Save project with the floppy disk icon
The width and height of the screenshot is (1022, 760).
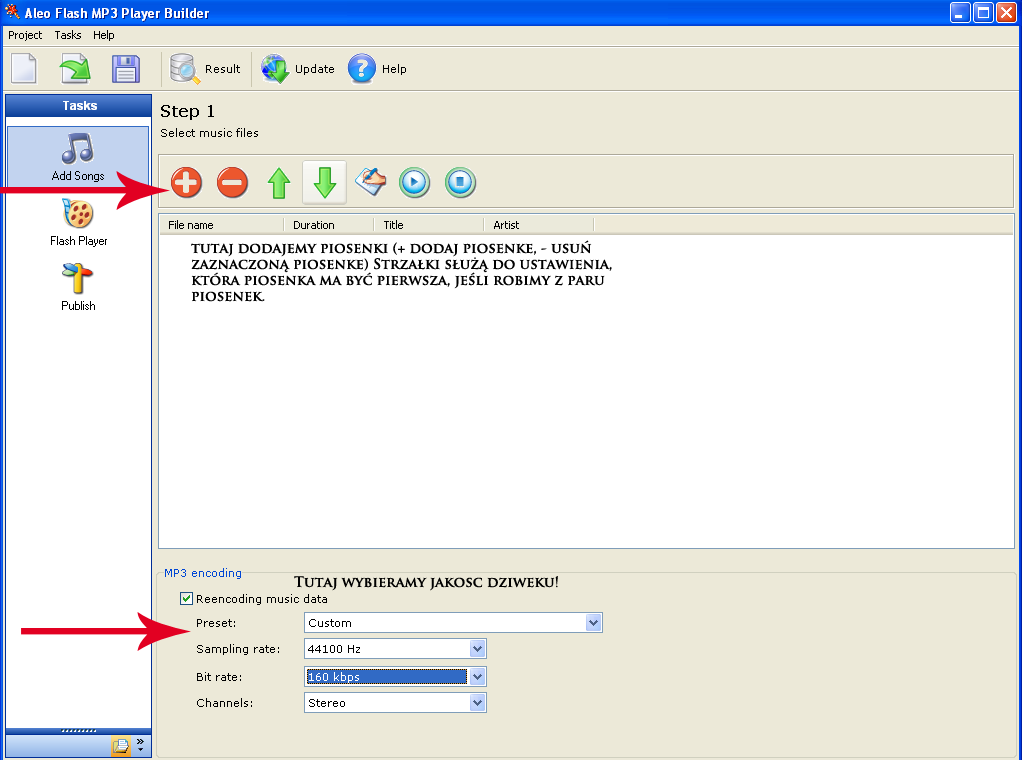pyautogui.click(x=126, y=68)
